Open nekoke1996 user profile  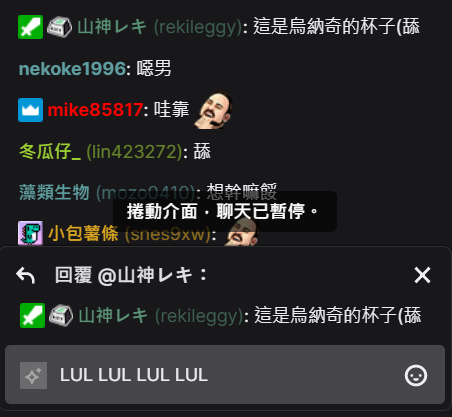tap(72, 69)
